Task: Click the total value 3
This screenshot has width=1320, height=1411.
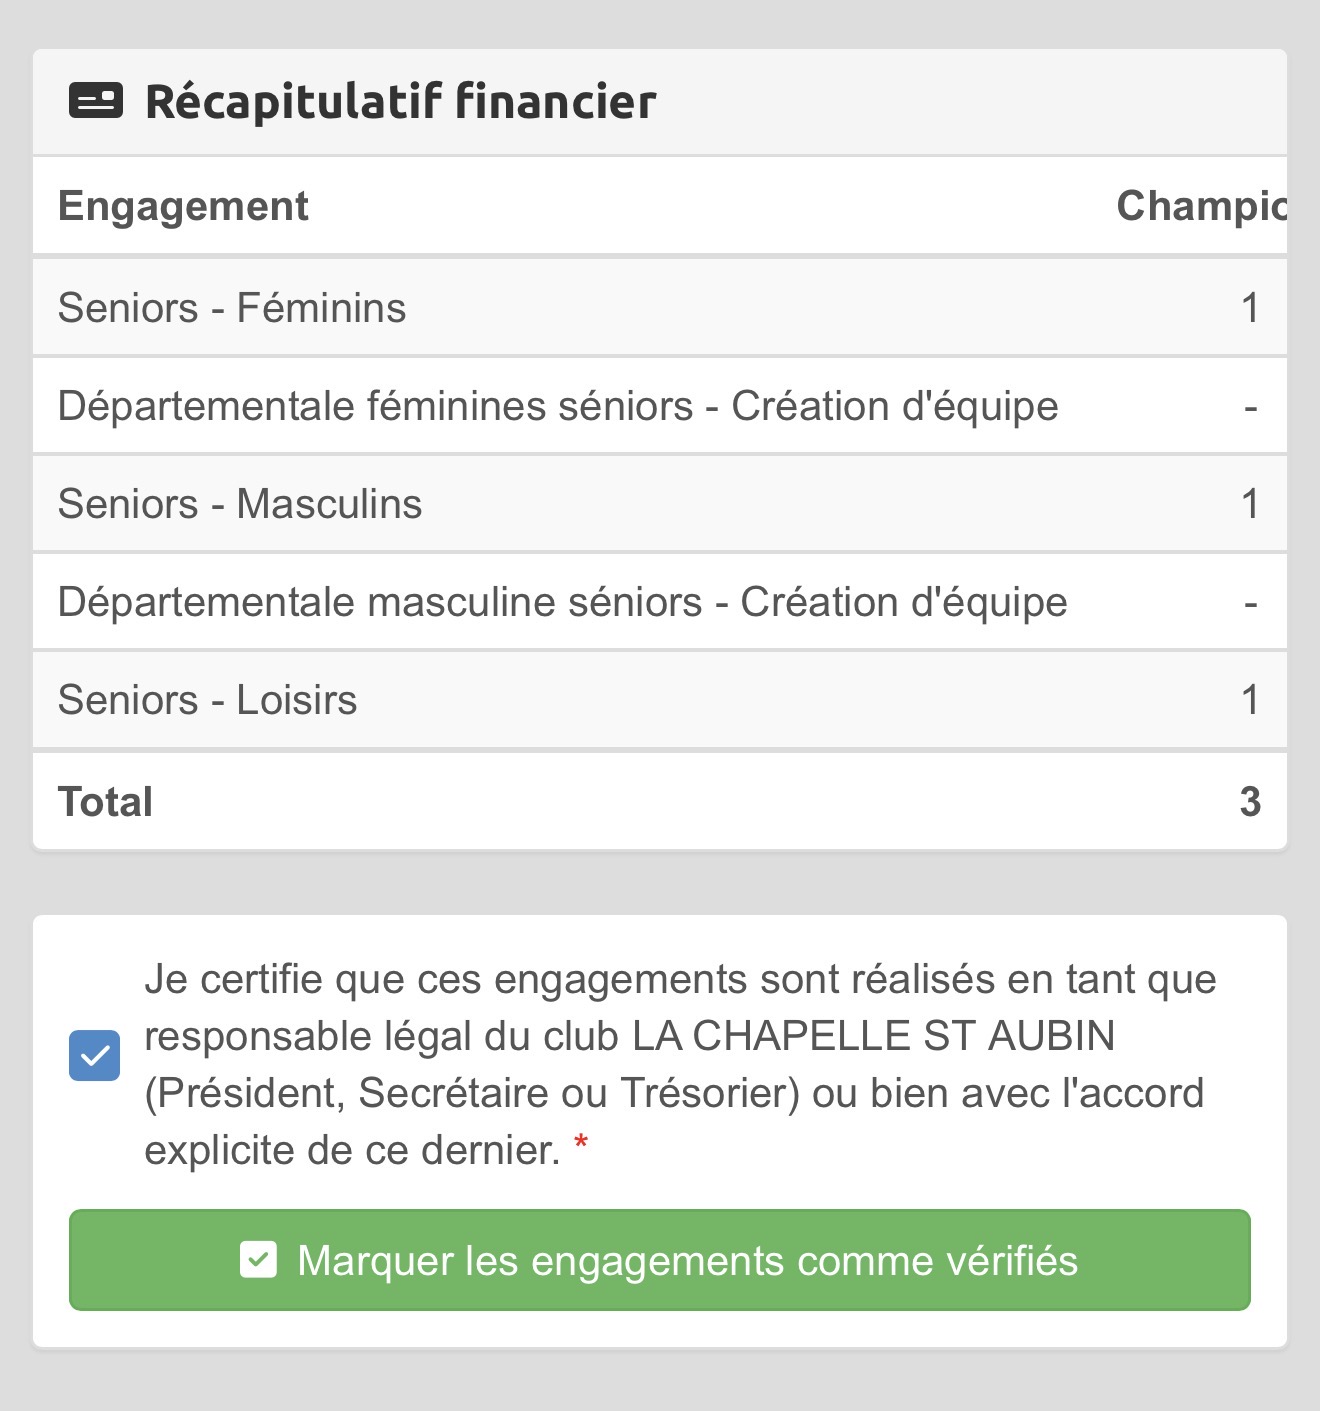Action: [x=1250, y=802]
